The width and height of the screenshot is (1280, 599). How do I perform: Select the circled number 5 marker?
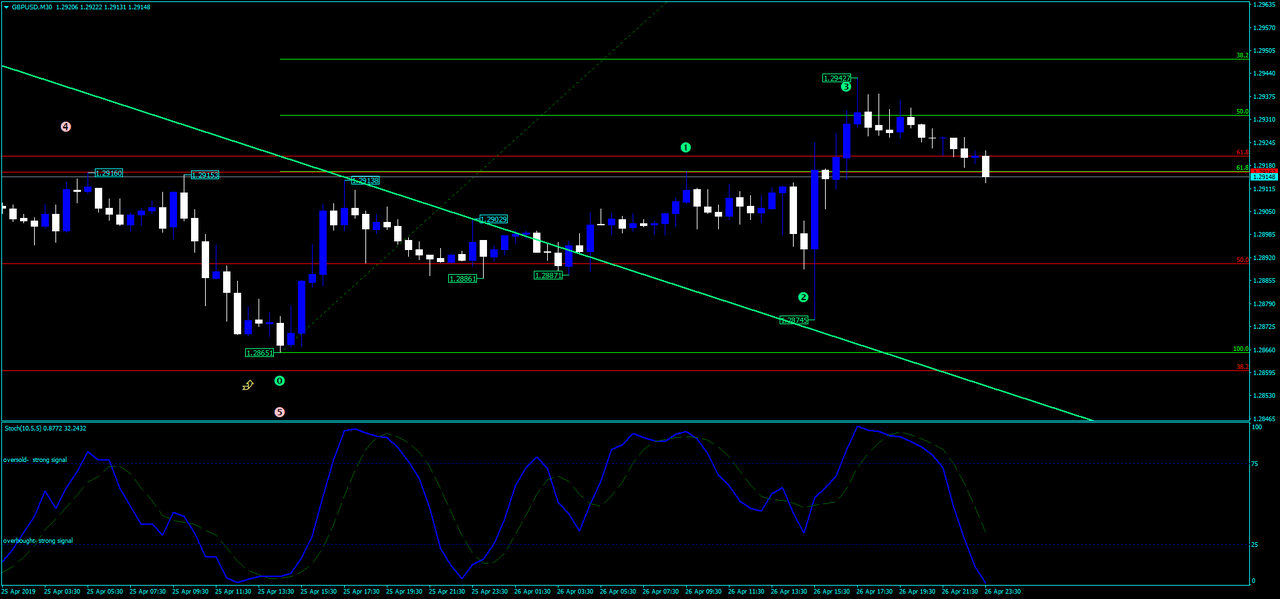(279, 411)
